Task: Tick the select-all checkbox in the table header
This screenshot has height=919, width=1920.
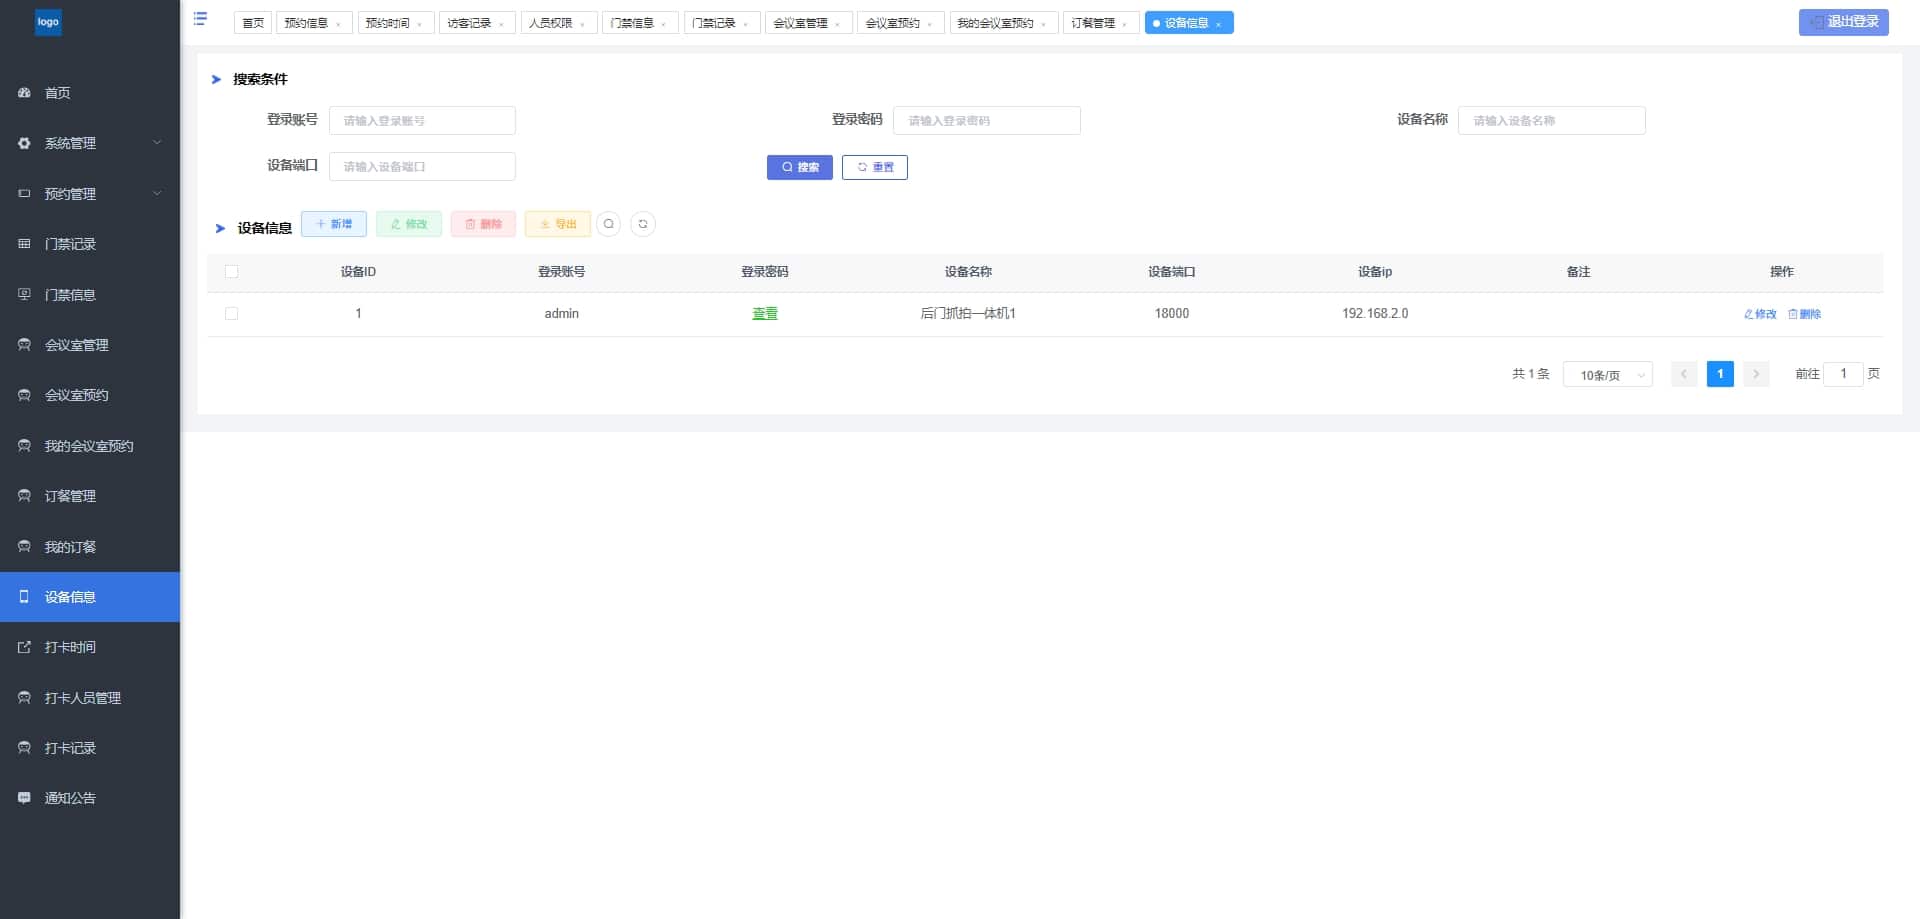Action: point(232,272)
